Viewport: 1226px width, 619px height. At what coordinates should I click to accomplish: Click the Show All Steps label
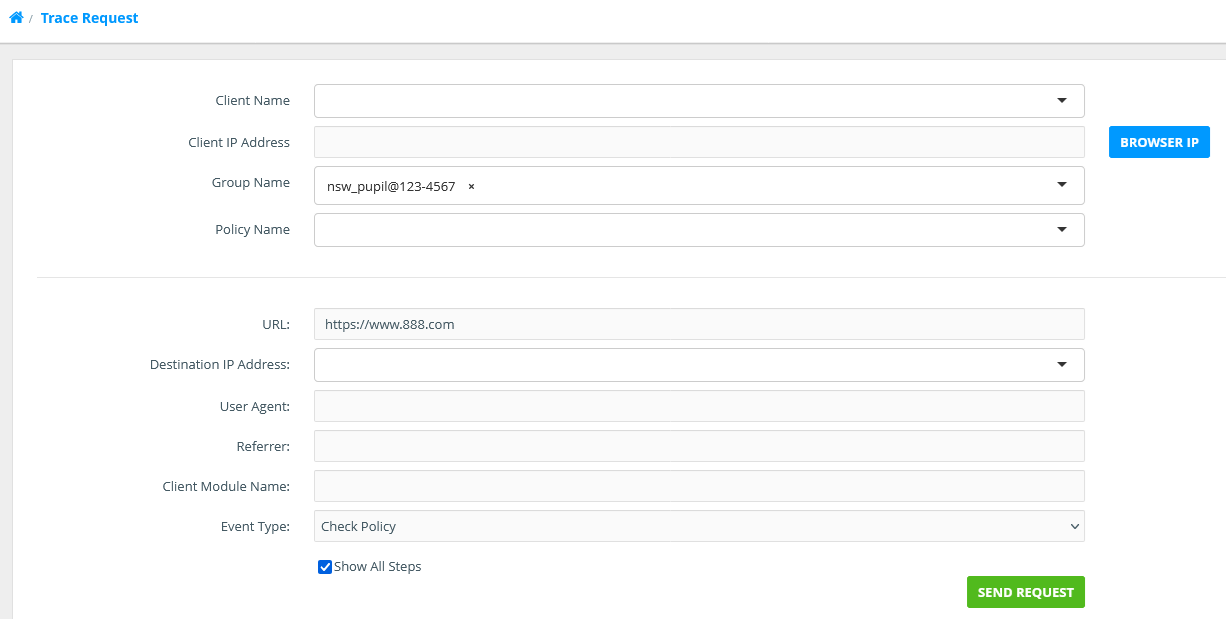point(377,567)
